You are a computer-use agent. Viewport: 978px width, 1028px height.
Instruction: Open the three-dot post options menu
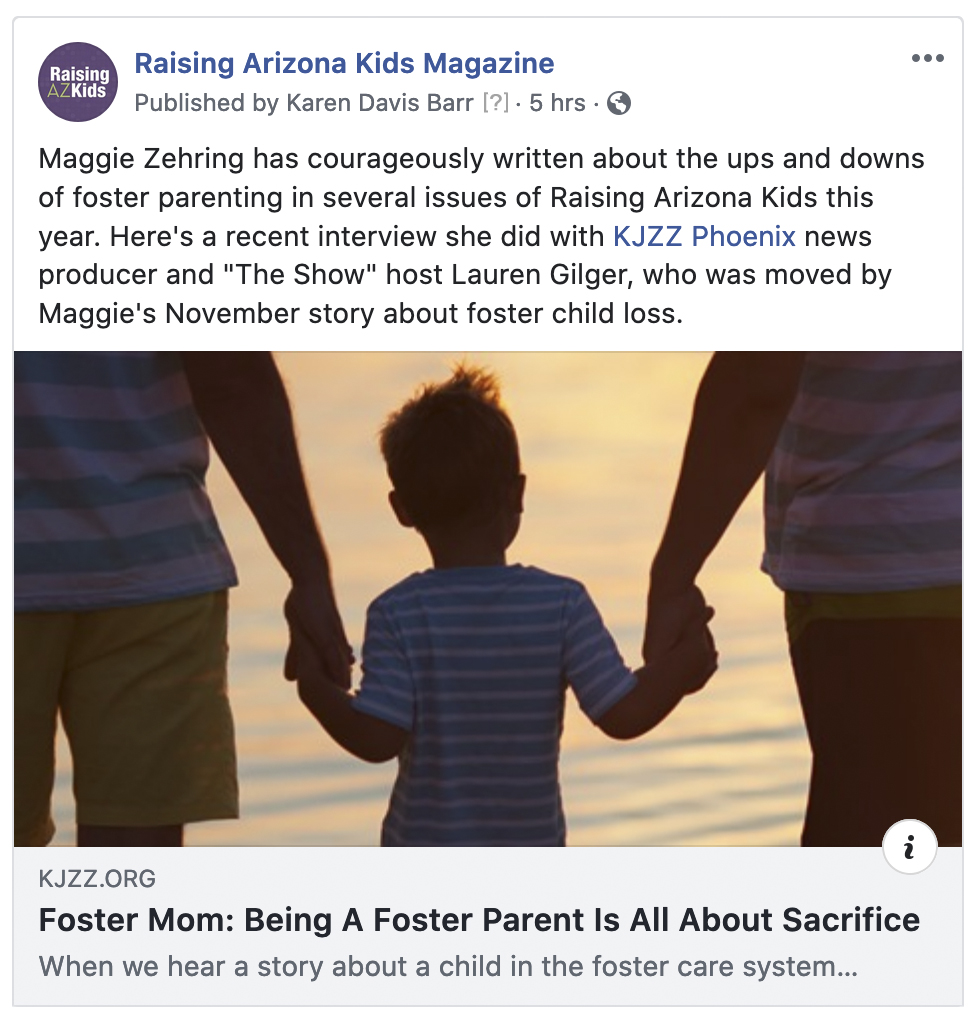[x=927, y=59]
